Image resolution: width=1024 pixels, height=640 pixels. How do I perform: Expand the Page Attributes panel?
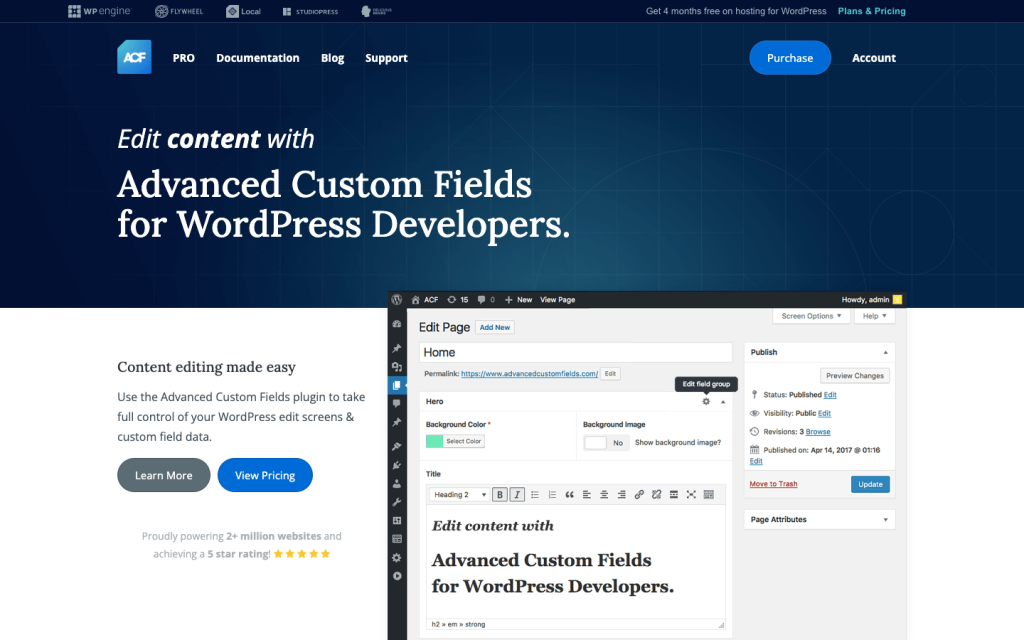tap(886, 520)
